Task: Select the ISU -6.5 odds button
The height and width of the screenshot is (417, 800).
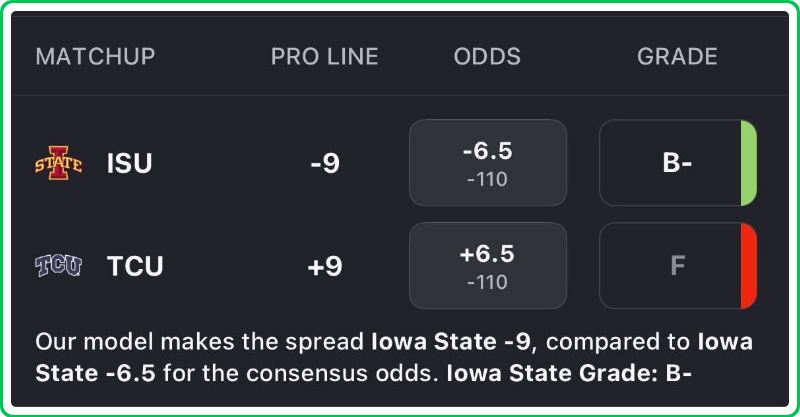Action: click(x=487, y=163)
